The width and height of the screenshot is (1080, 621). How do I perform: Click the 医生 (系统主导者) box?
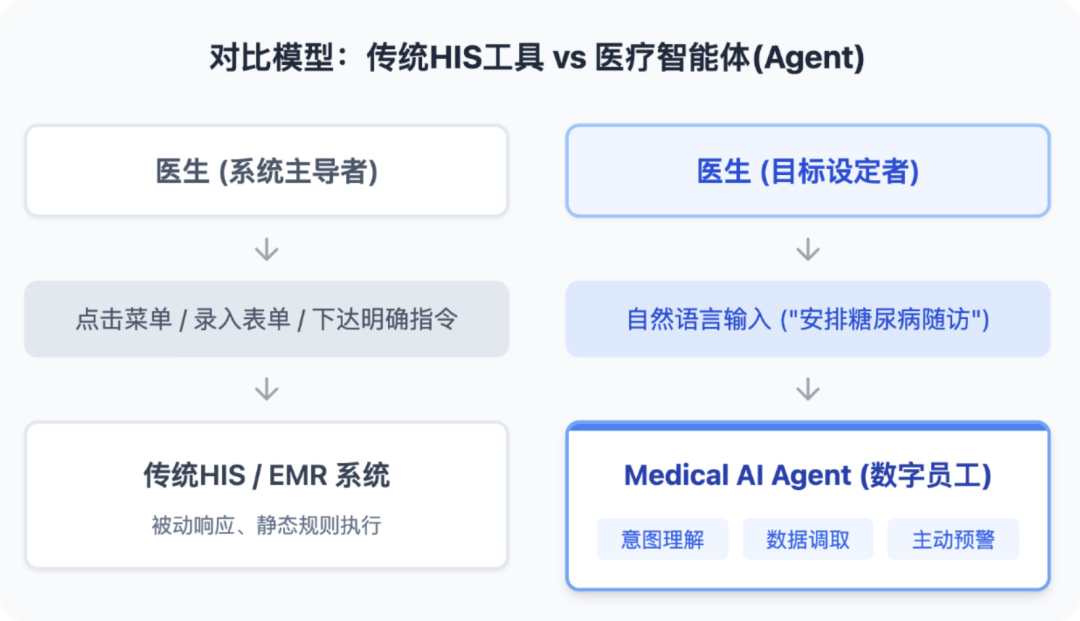(x=266, y=171)
